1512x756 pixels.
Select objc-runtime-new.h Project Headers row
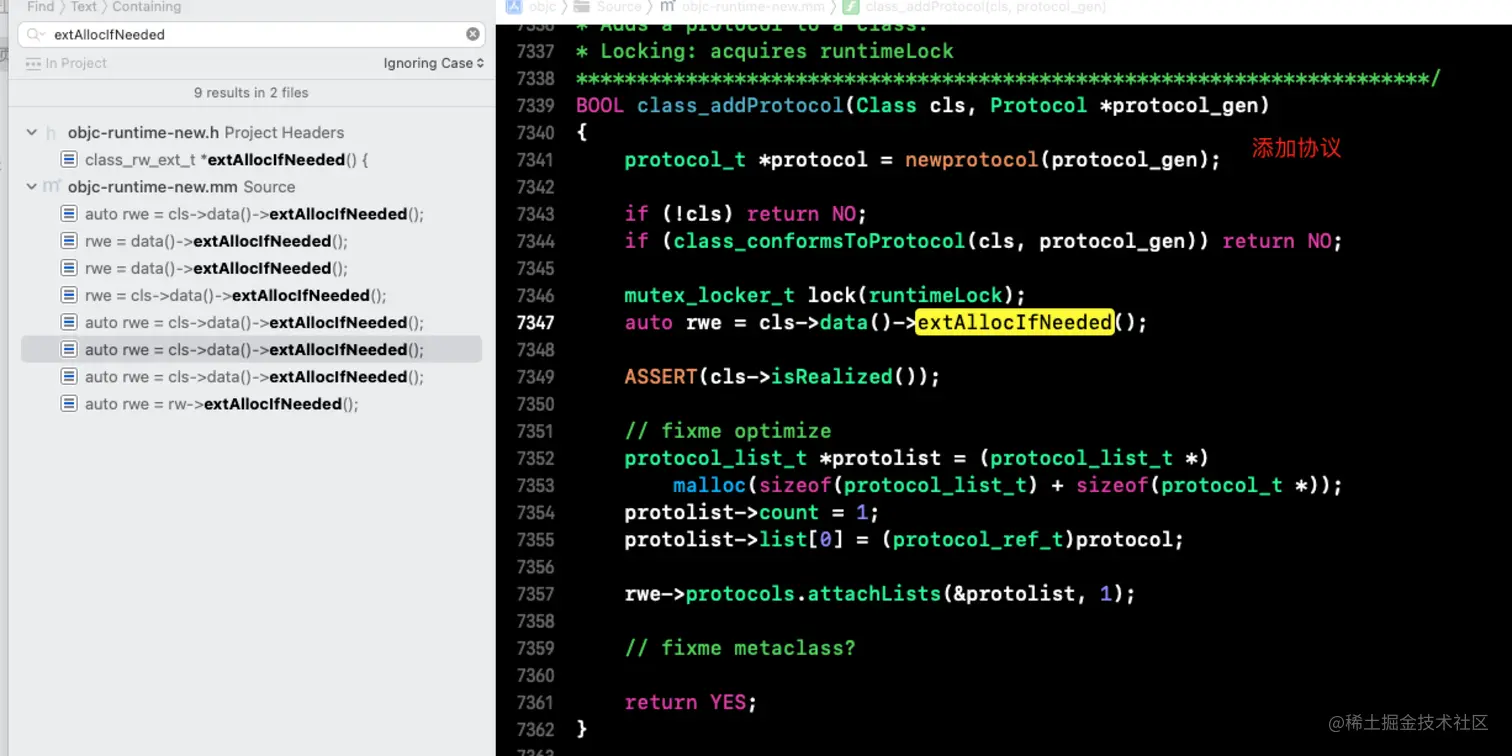(x=252, y=132)
